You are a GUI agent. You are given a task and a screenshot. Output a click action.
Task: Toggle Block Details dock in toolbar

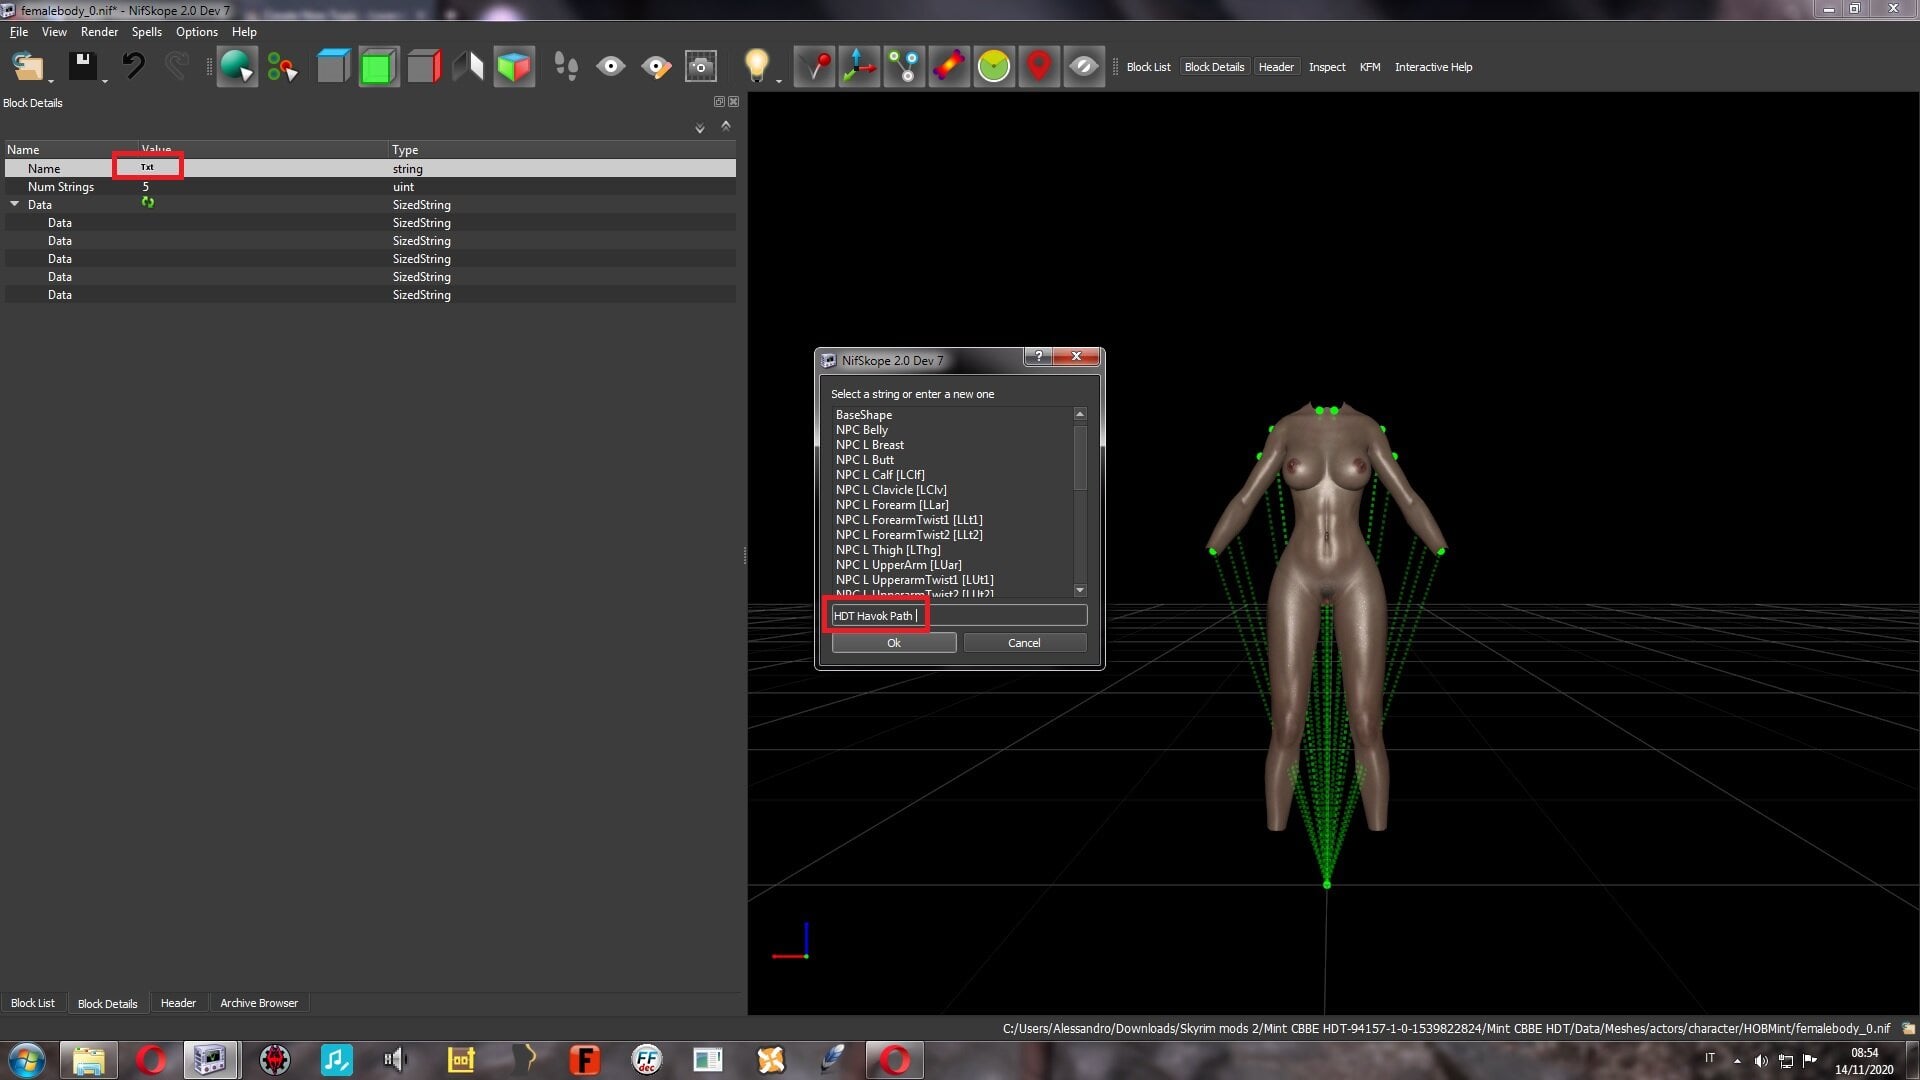[1214, 67]
